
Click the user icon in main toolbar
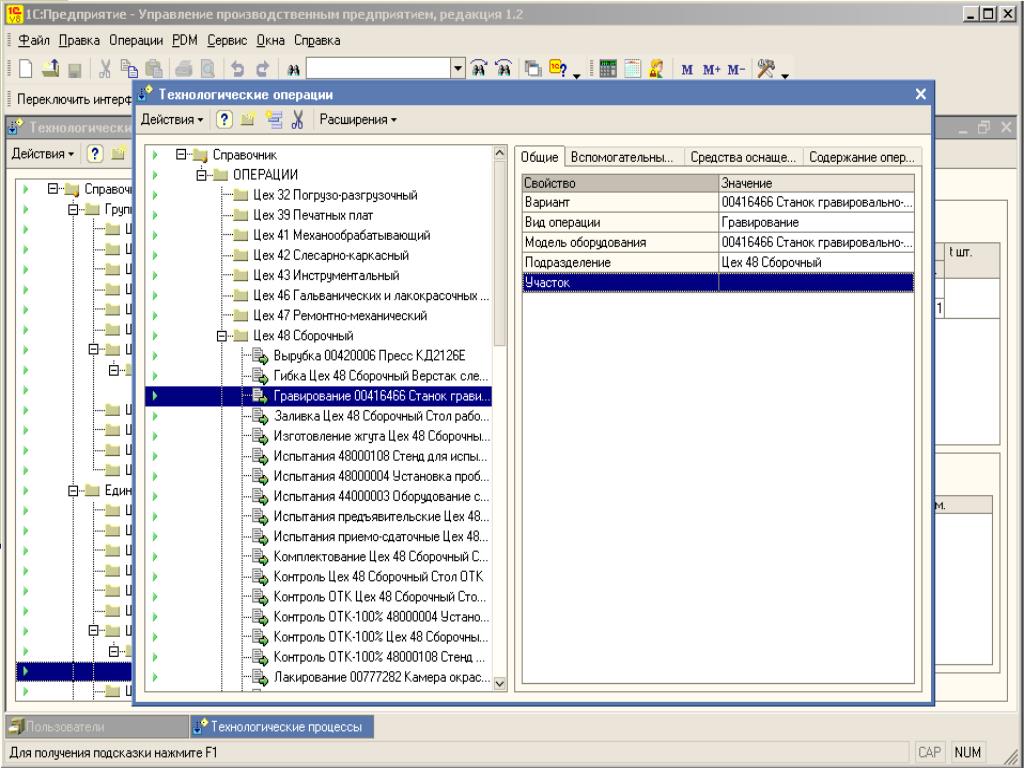(x=656, y=69)
